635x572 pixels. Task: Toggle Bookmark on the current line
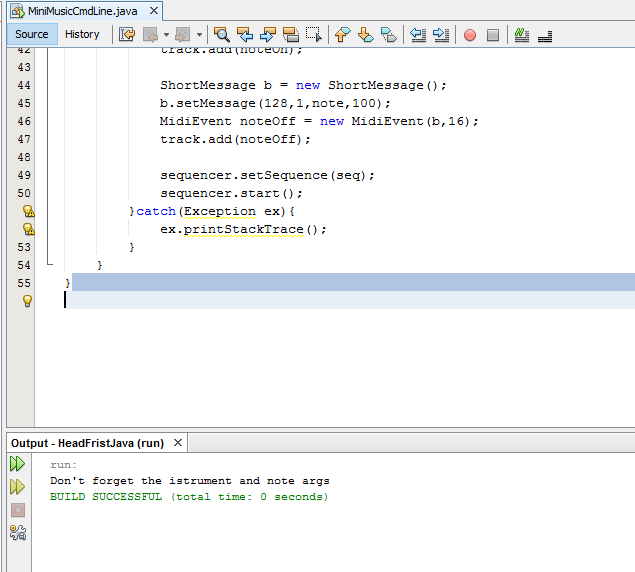pos(388,34)
